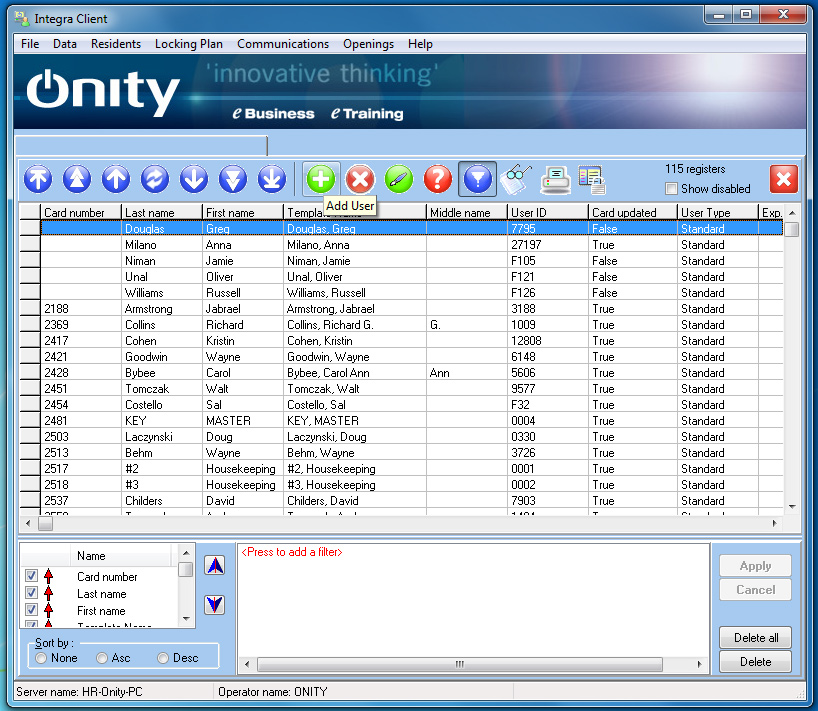The width and height of the screenshot is (818, 711).
Task: Uncheck the Card number column checkbox
Action: pyautogui.click(x=32, y=576)
